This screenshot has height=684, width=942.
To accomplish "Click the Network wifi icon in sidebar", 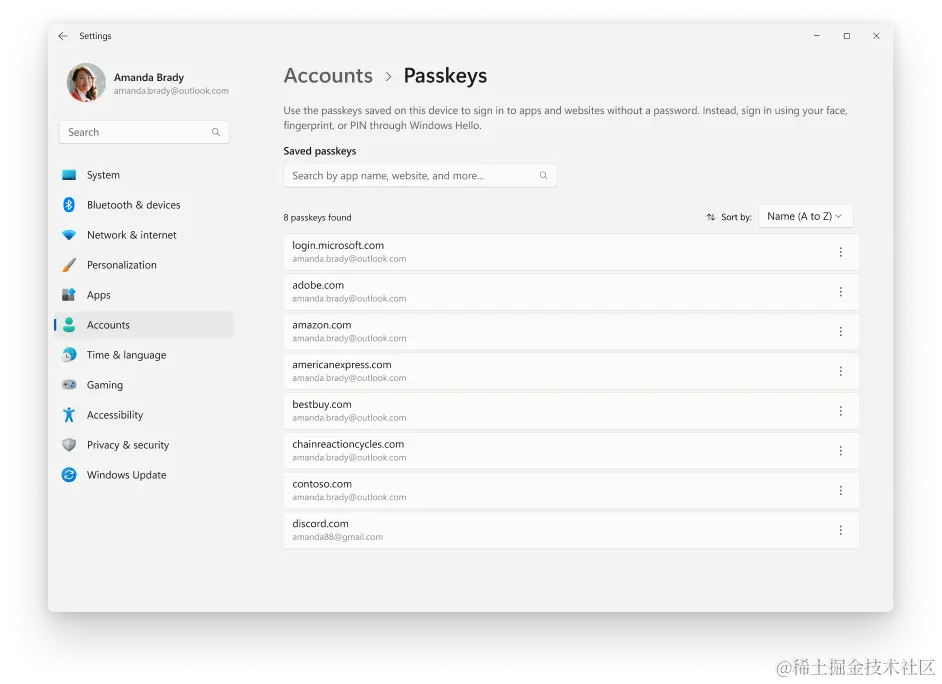I will (69, 235).
